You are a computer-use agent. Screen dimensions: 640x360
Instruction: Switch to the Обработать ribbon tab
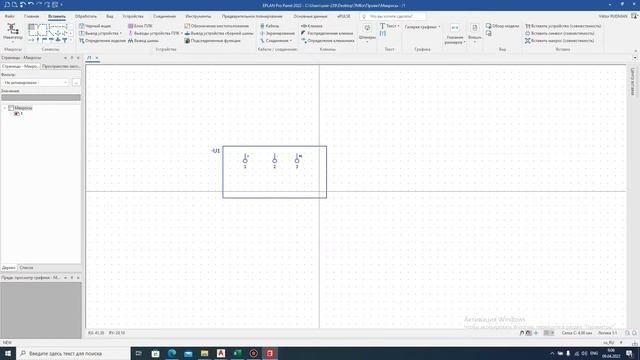pos(86,16)
